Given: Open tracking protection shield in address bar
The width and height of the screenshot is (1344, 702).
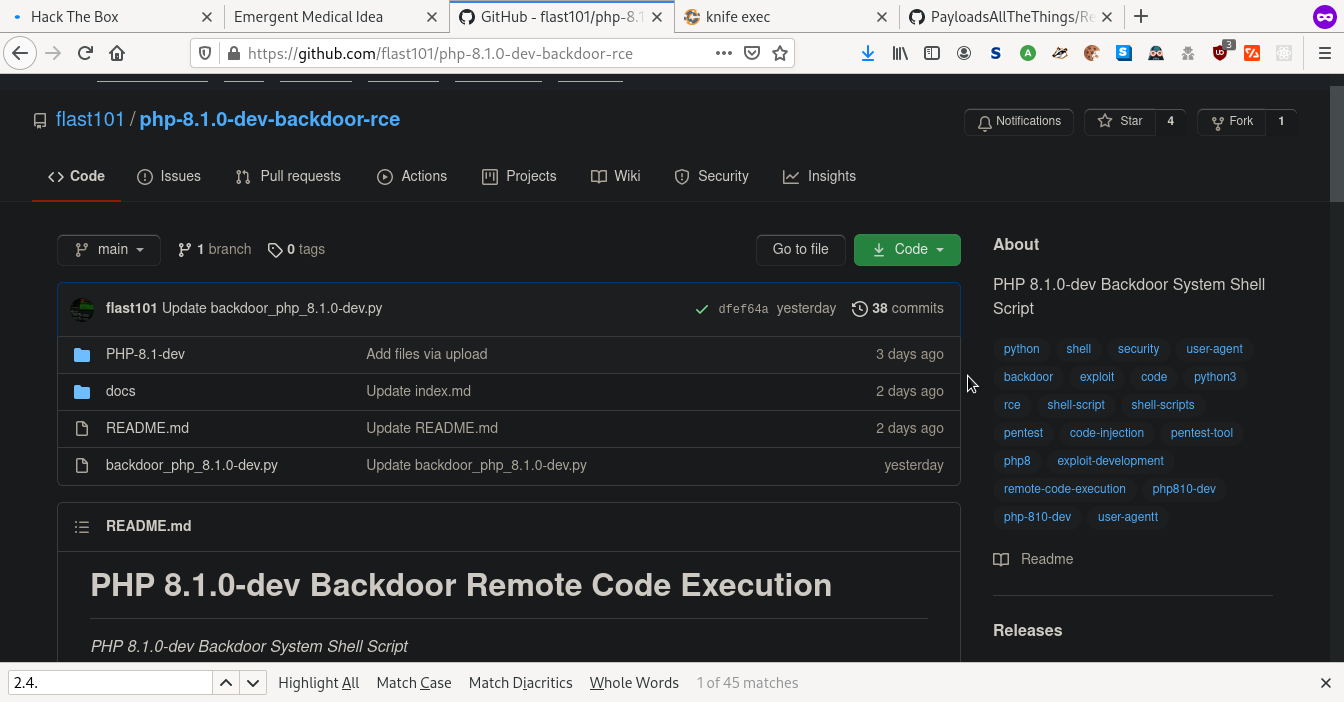Looking at the screenshot, I should pos(205,54).
